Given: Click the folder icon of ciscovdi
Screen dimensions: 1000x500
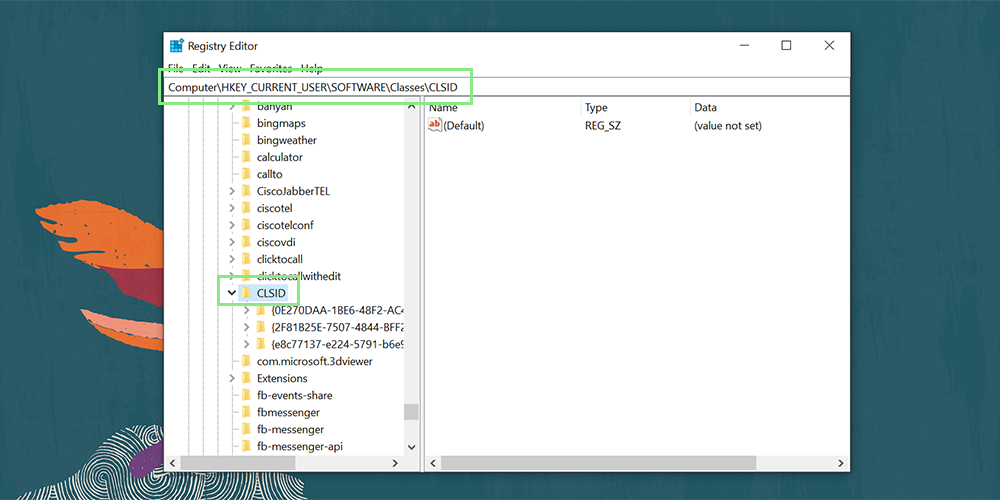Looking at the screenshot, I should point(246,242).
